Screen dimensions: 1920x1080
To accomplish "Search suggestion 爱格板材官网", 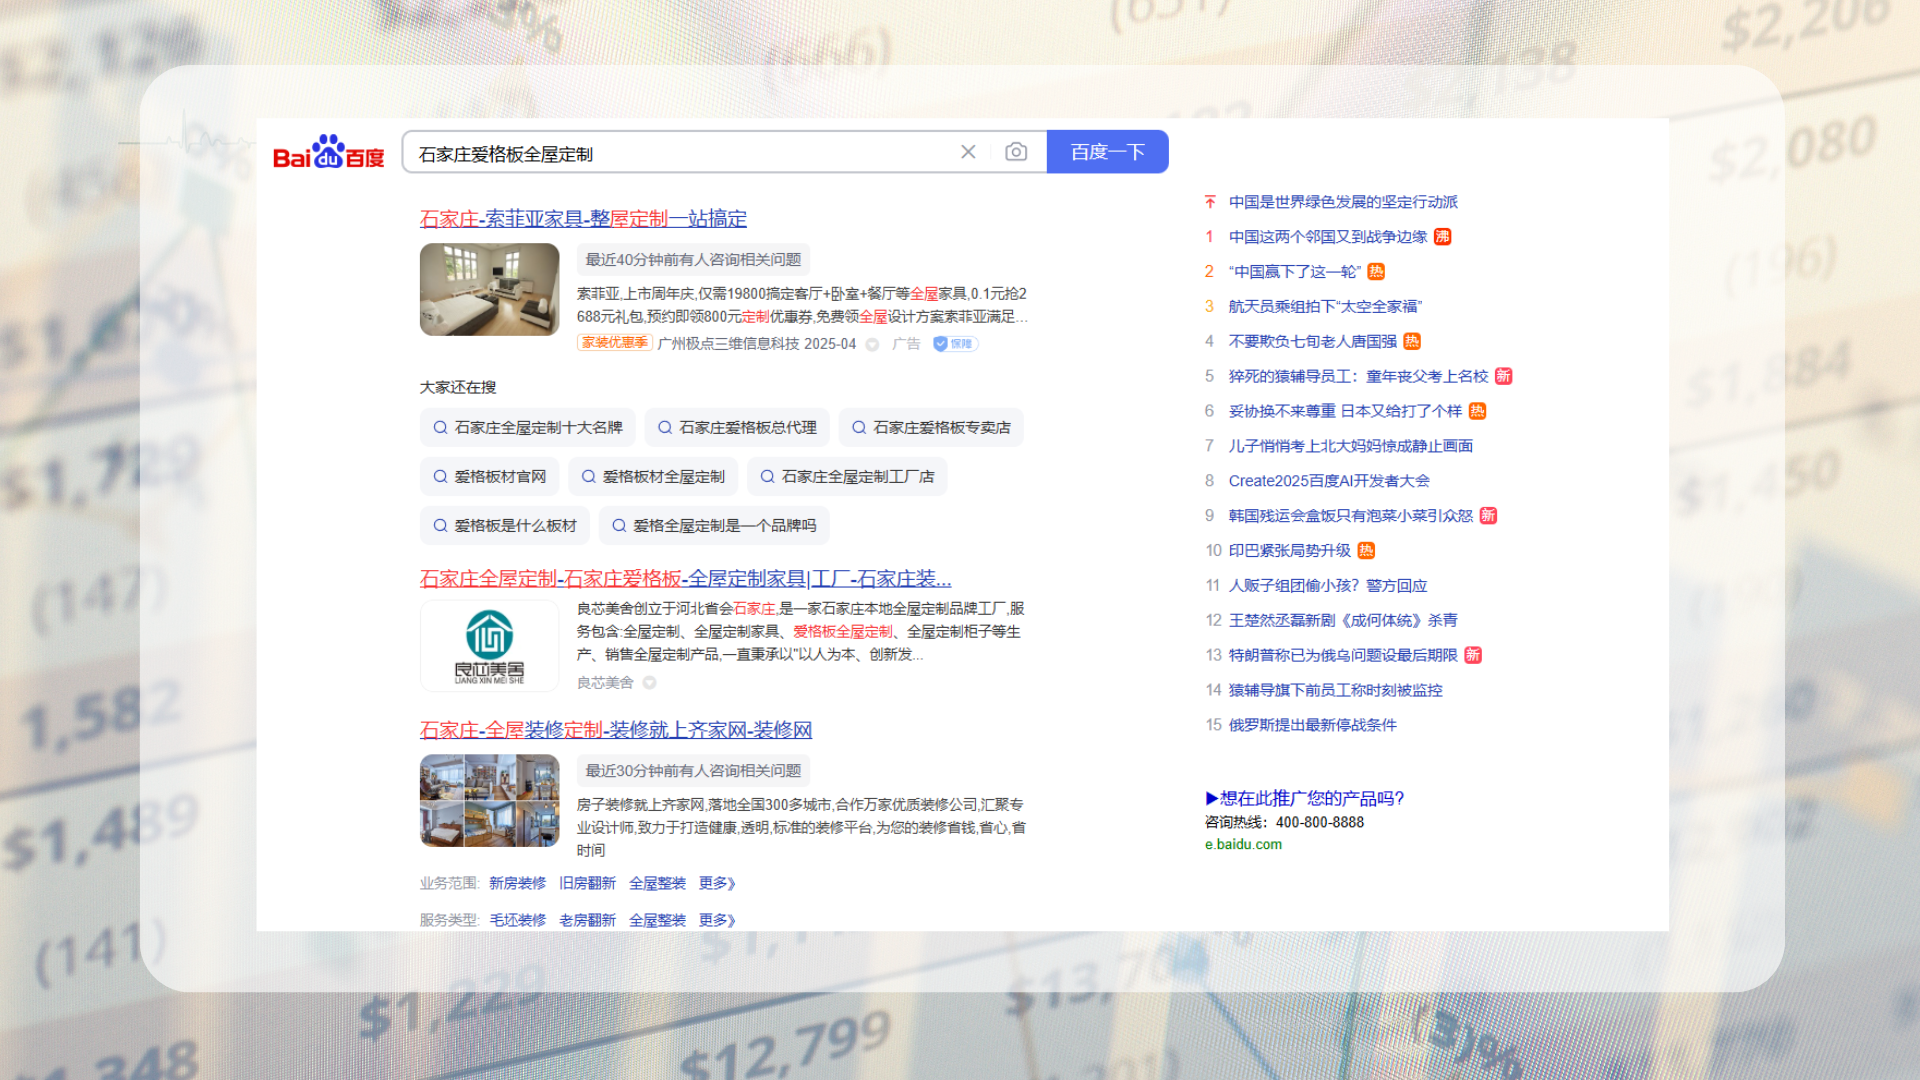I will pos(490,476).
